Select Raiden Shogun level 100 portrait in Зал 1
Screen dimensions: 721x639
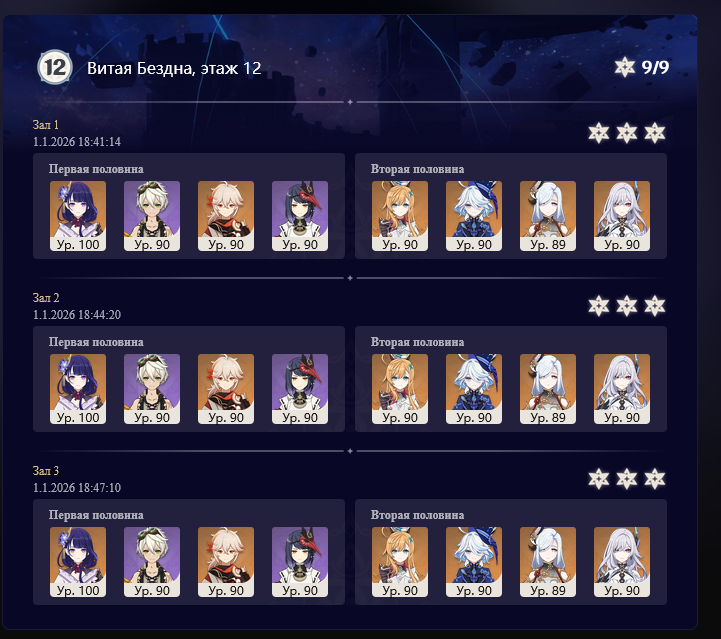click(78, 216)
